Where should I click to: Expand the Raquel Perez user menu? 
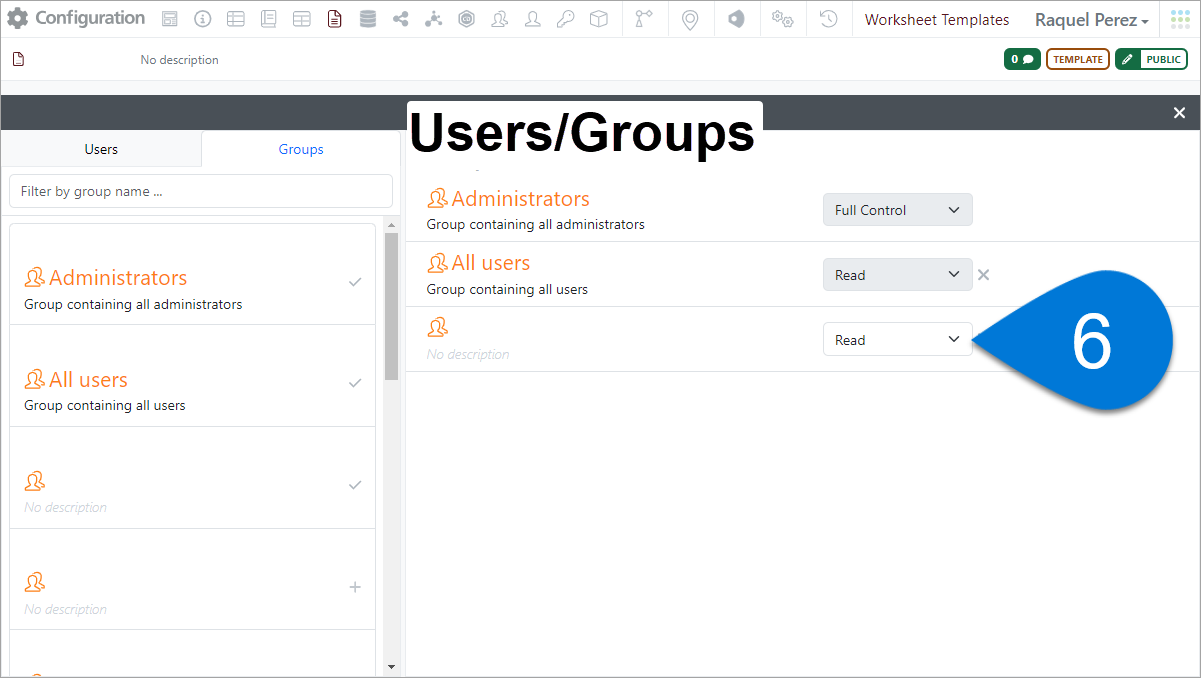1091,20
